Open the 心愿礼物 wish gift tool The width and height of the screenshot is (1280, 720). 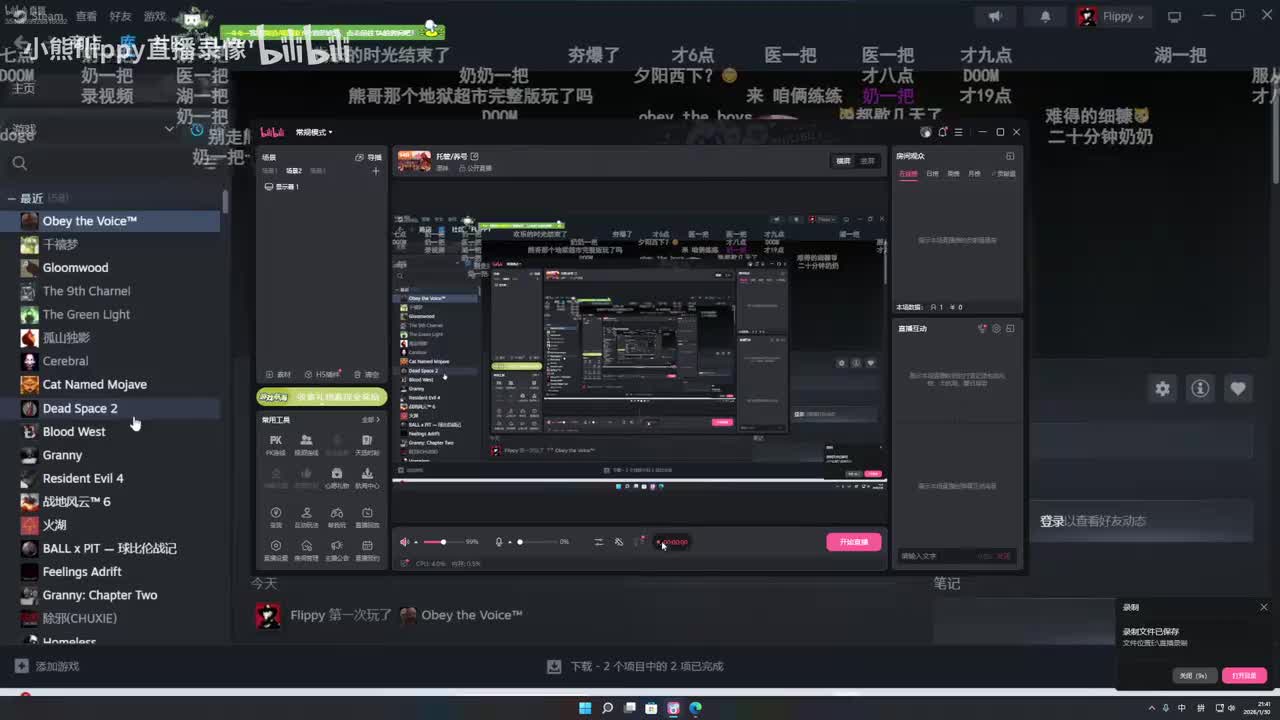pyautogui.click(x=337, y=478)
